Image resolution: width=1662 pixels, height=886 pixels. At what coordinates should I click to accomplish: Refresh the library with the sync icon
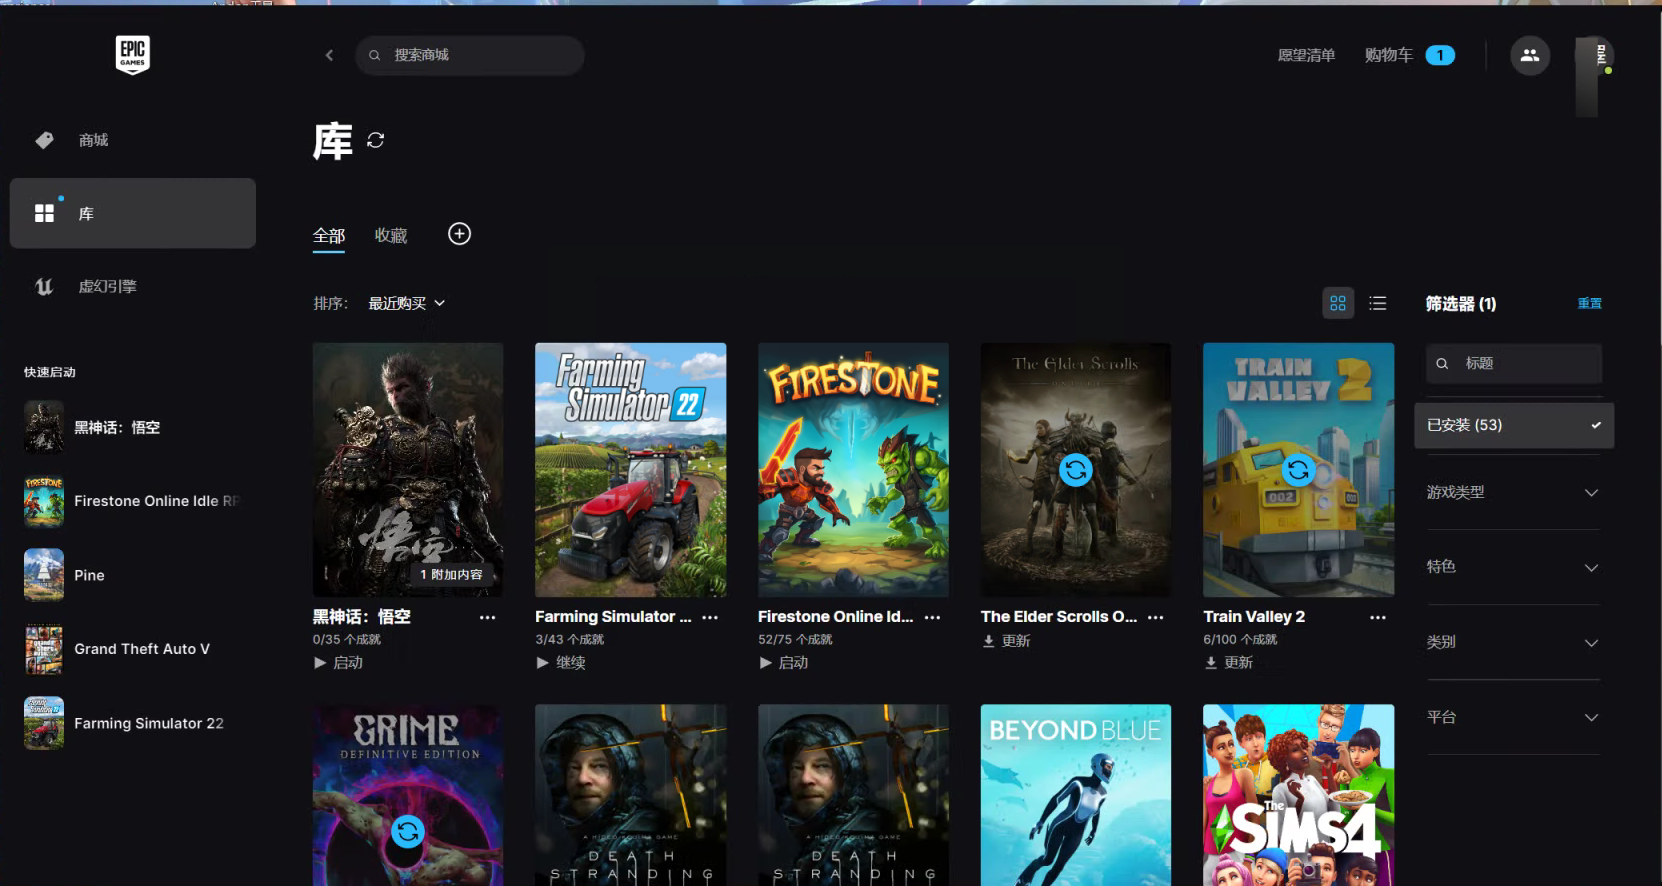[375, 140]
